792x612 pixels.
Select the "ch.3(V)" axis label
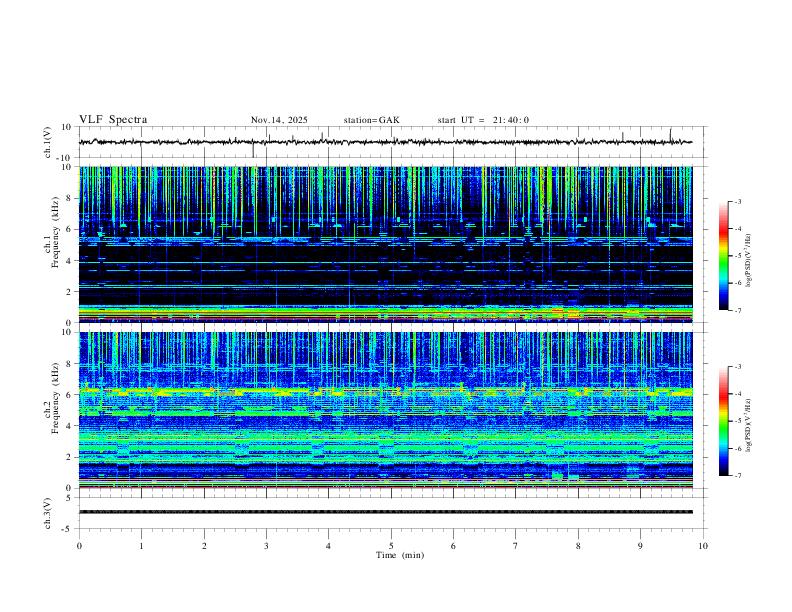[48, 513]
